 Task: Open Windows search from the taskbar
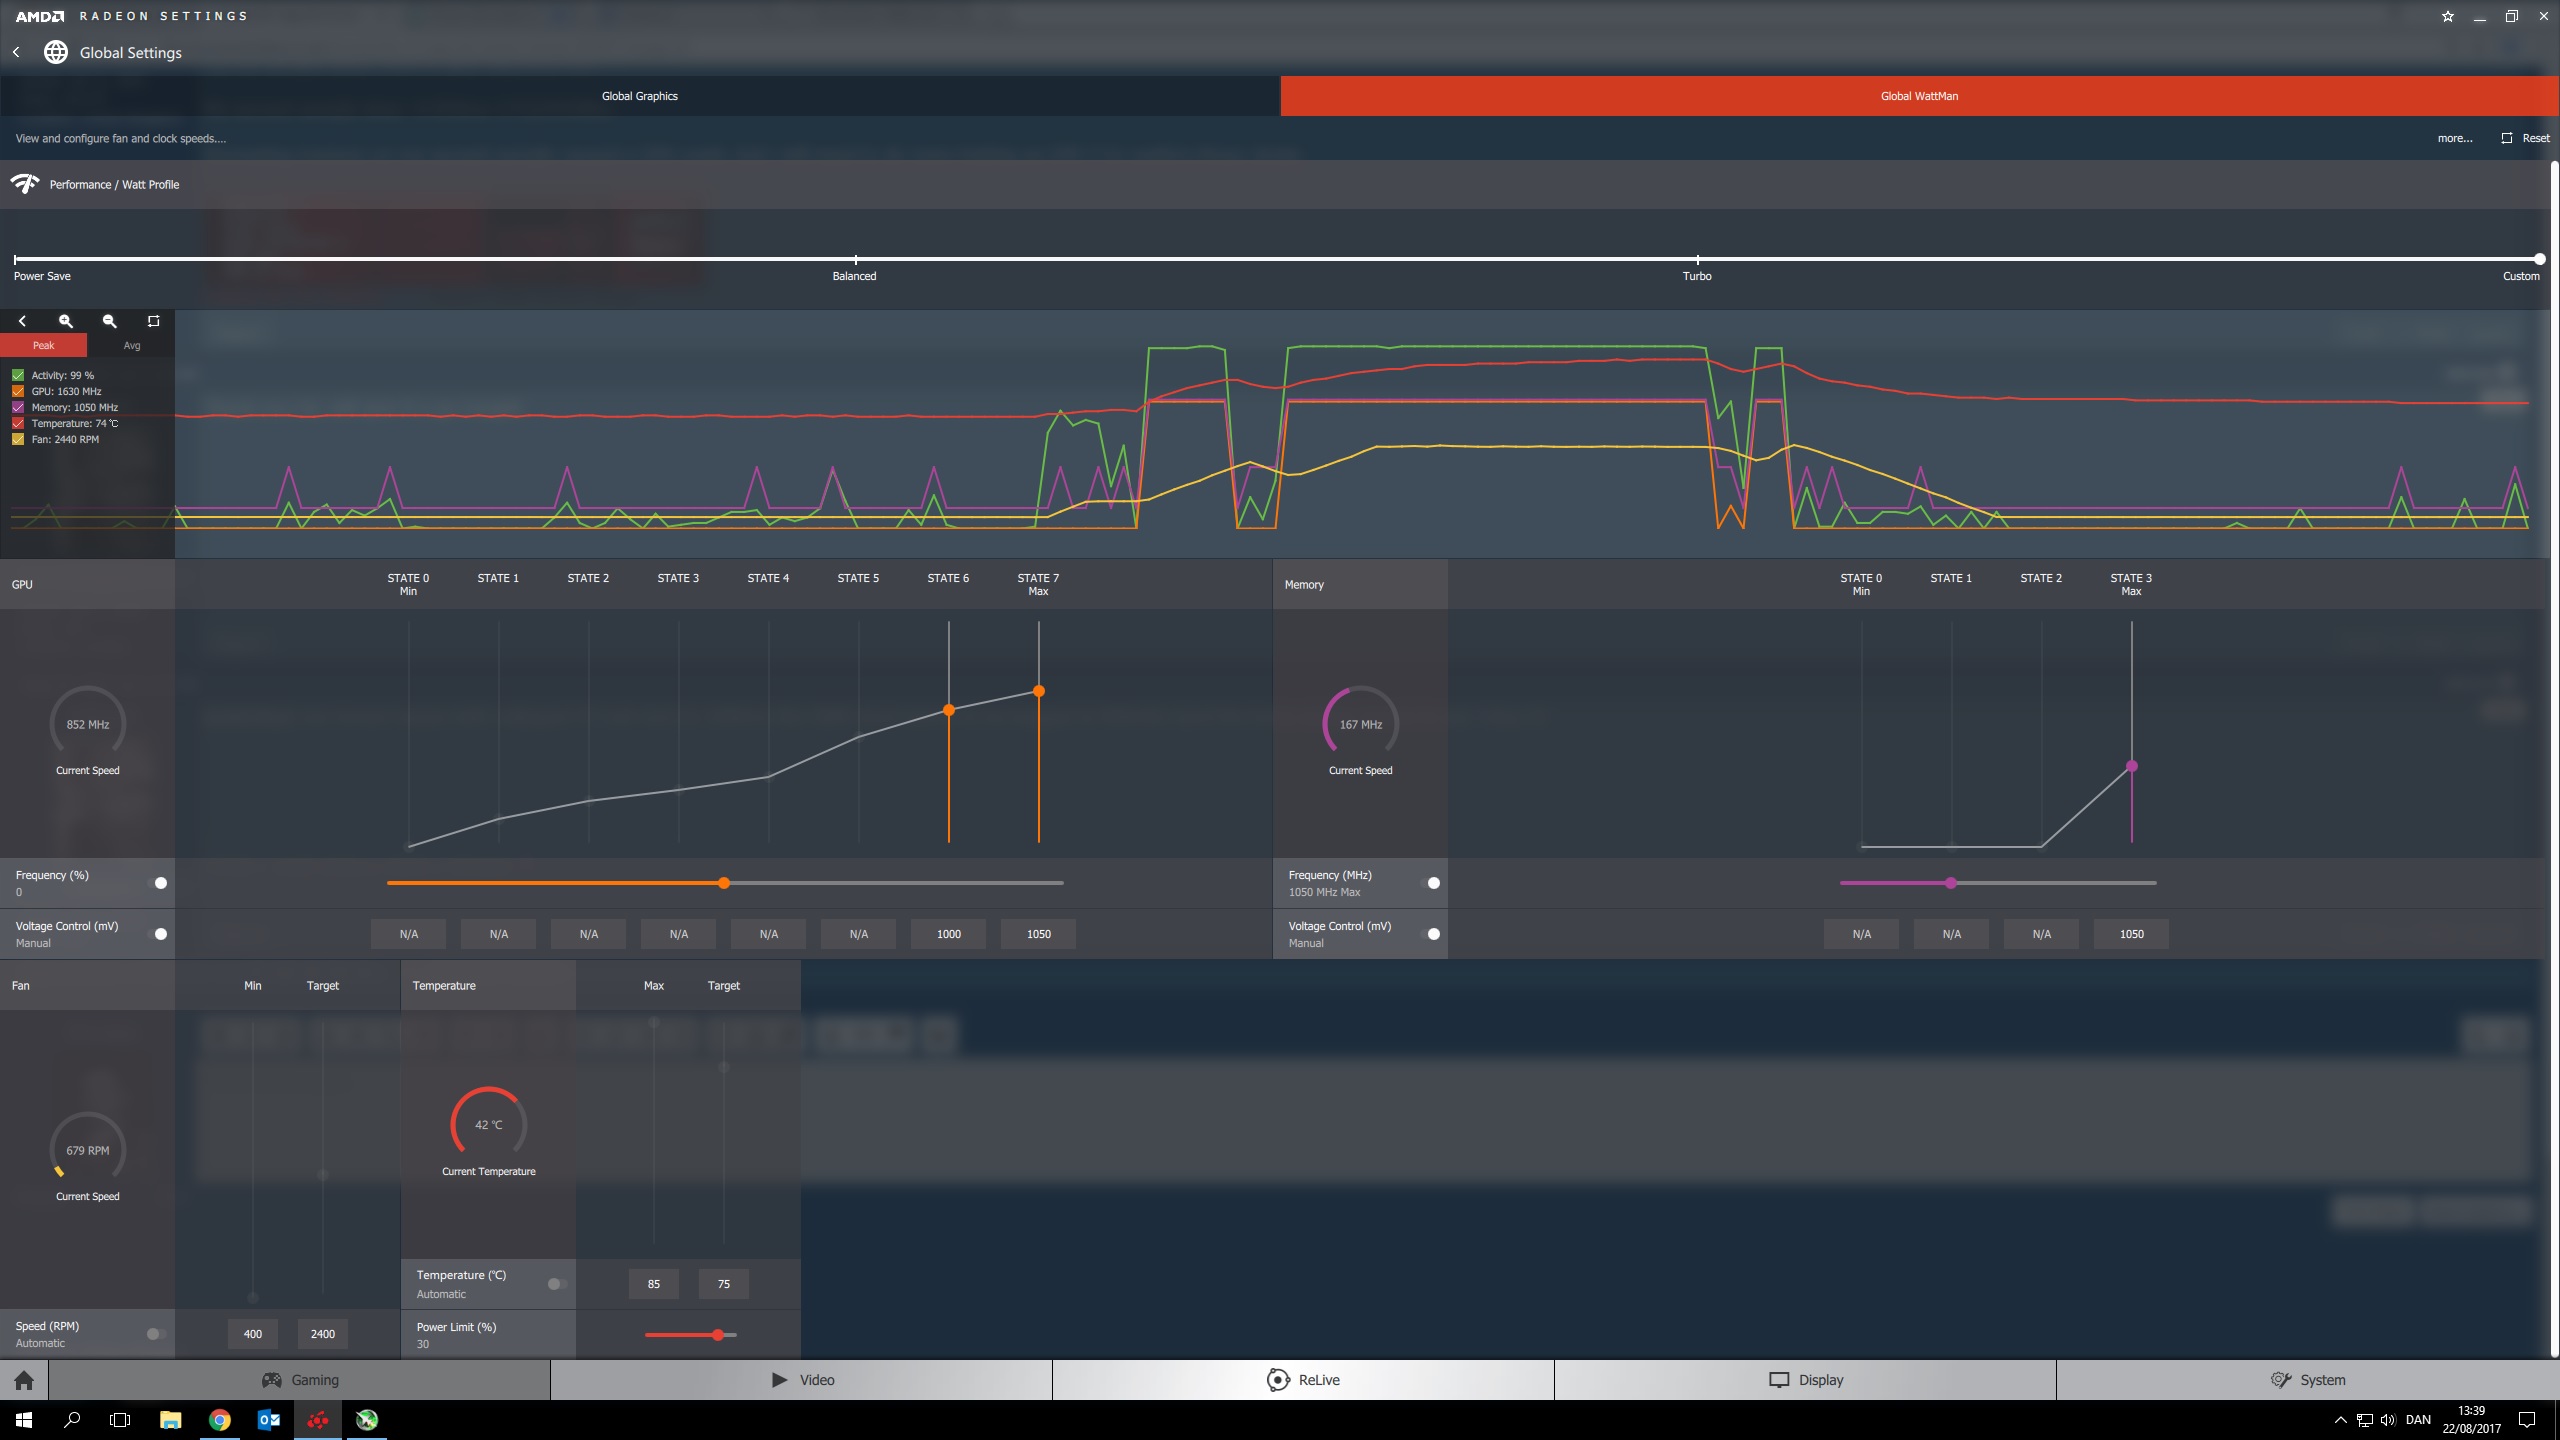tap(72, 1420)
